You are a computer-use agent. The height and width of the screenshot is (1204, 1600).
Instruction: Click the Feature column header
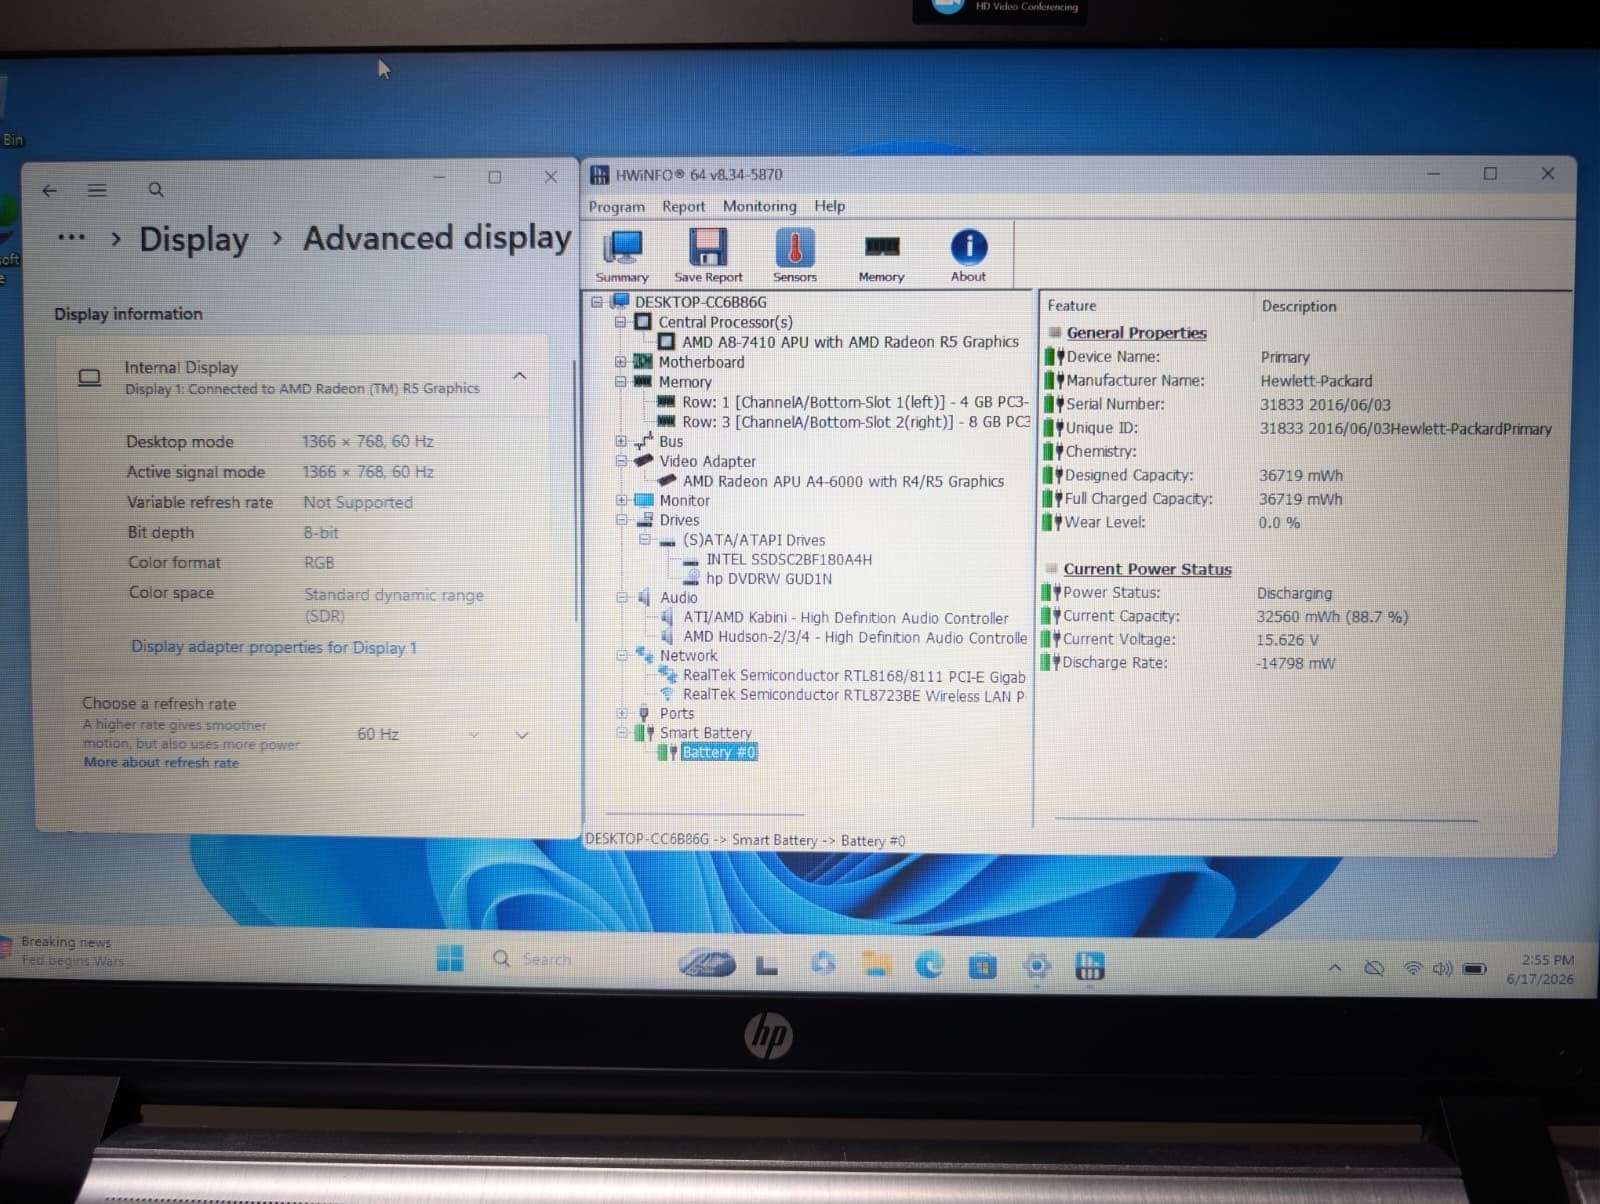point(1072,305)
